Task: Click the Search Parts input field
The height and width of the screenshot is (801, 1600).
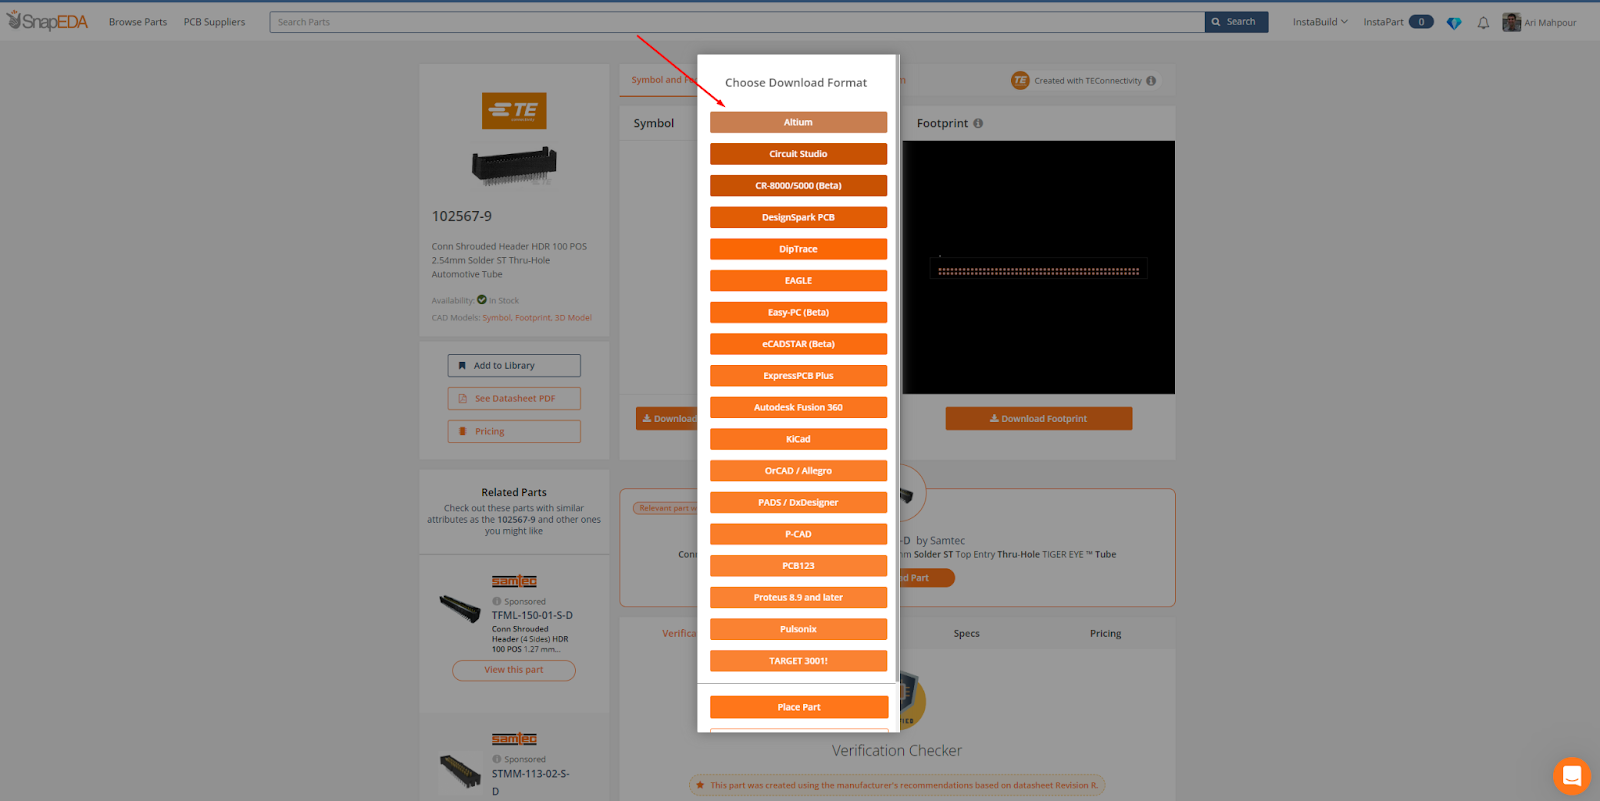Action: point(737,22)
